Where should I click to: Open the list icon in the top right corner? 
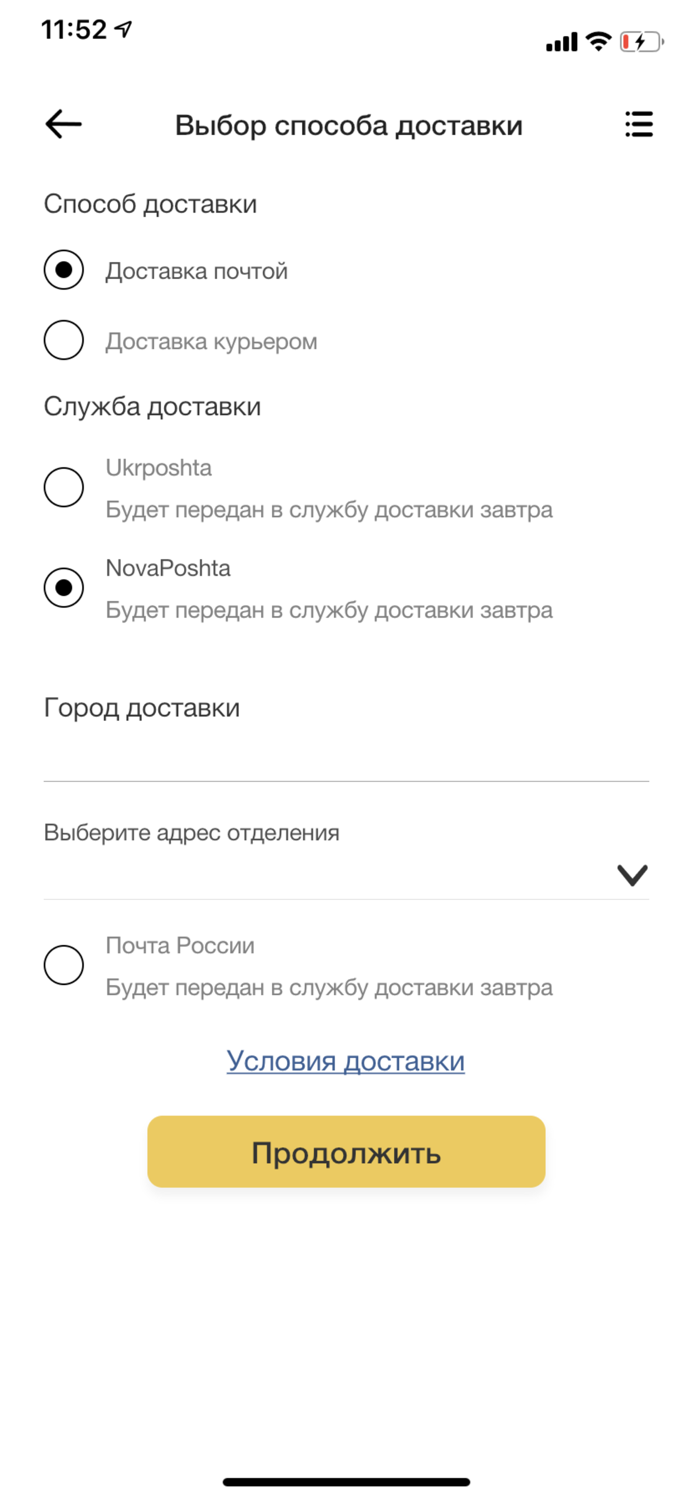click(x=638, y=124)
